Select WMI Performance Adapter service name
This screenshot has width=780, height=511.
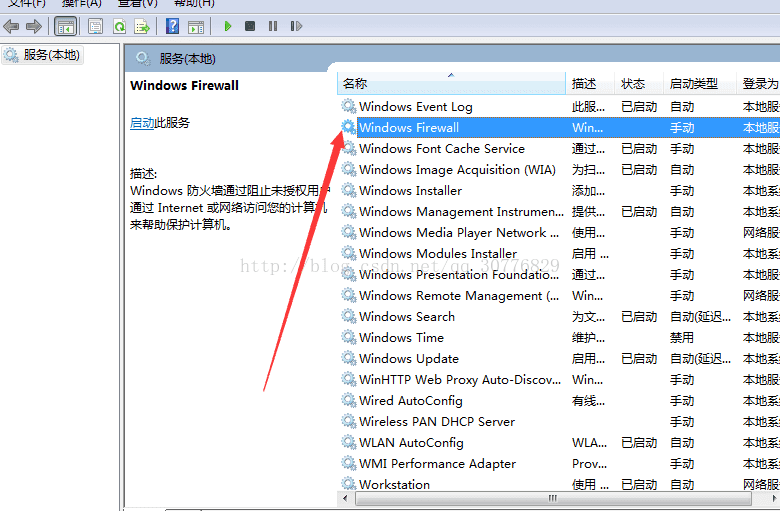tap(437, 463)
